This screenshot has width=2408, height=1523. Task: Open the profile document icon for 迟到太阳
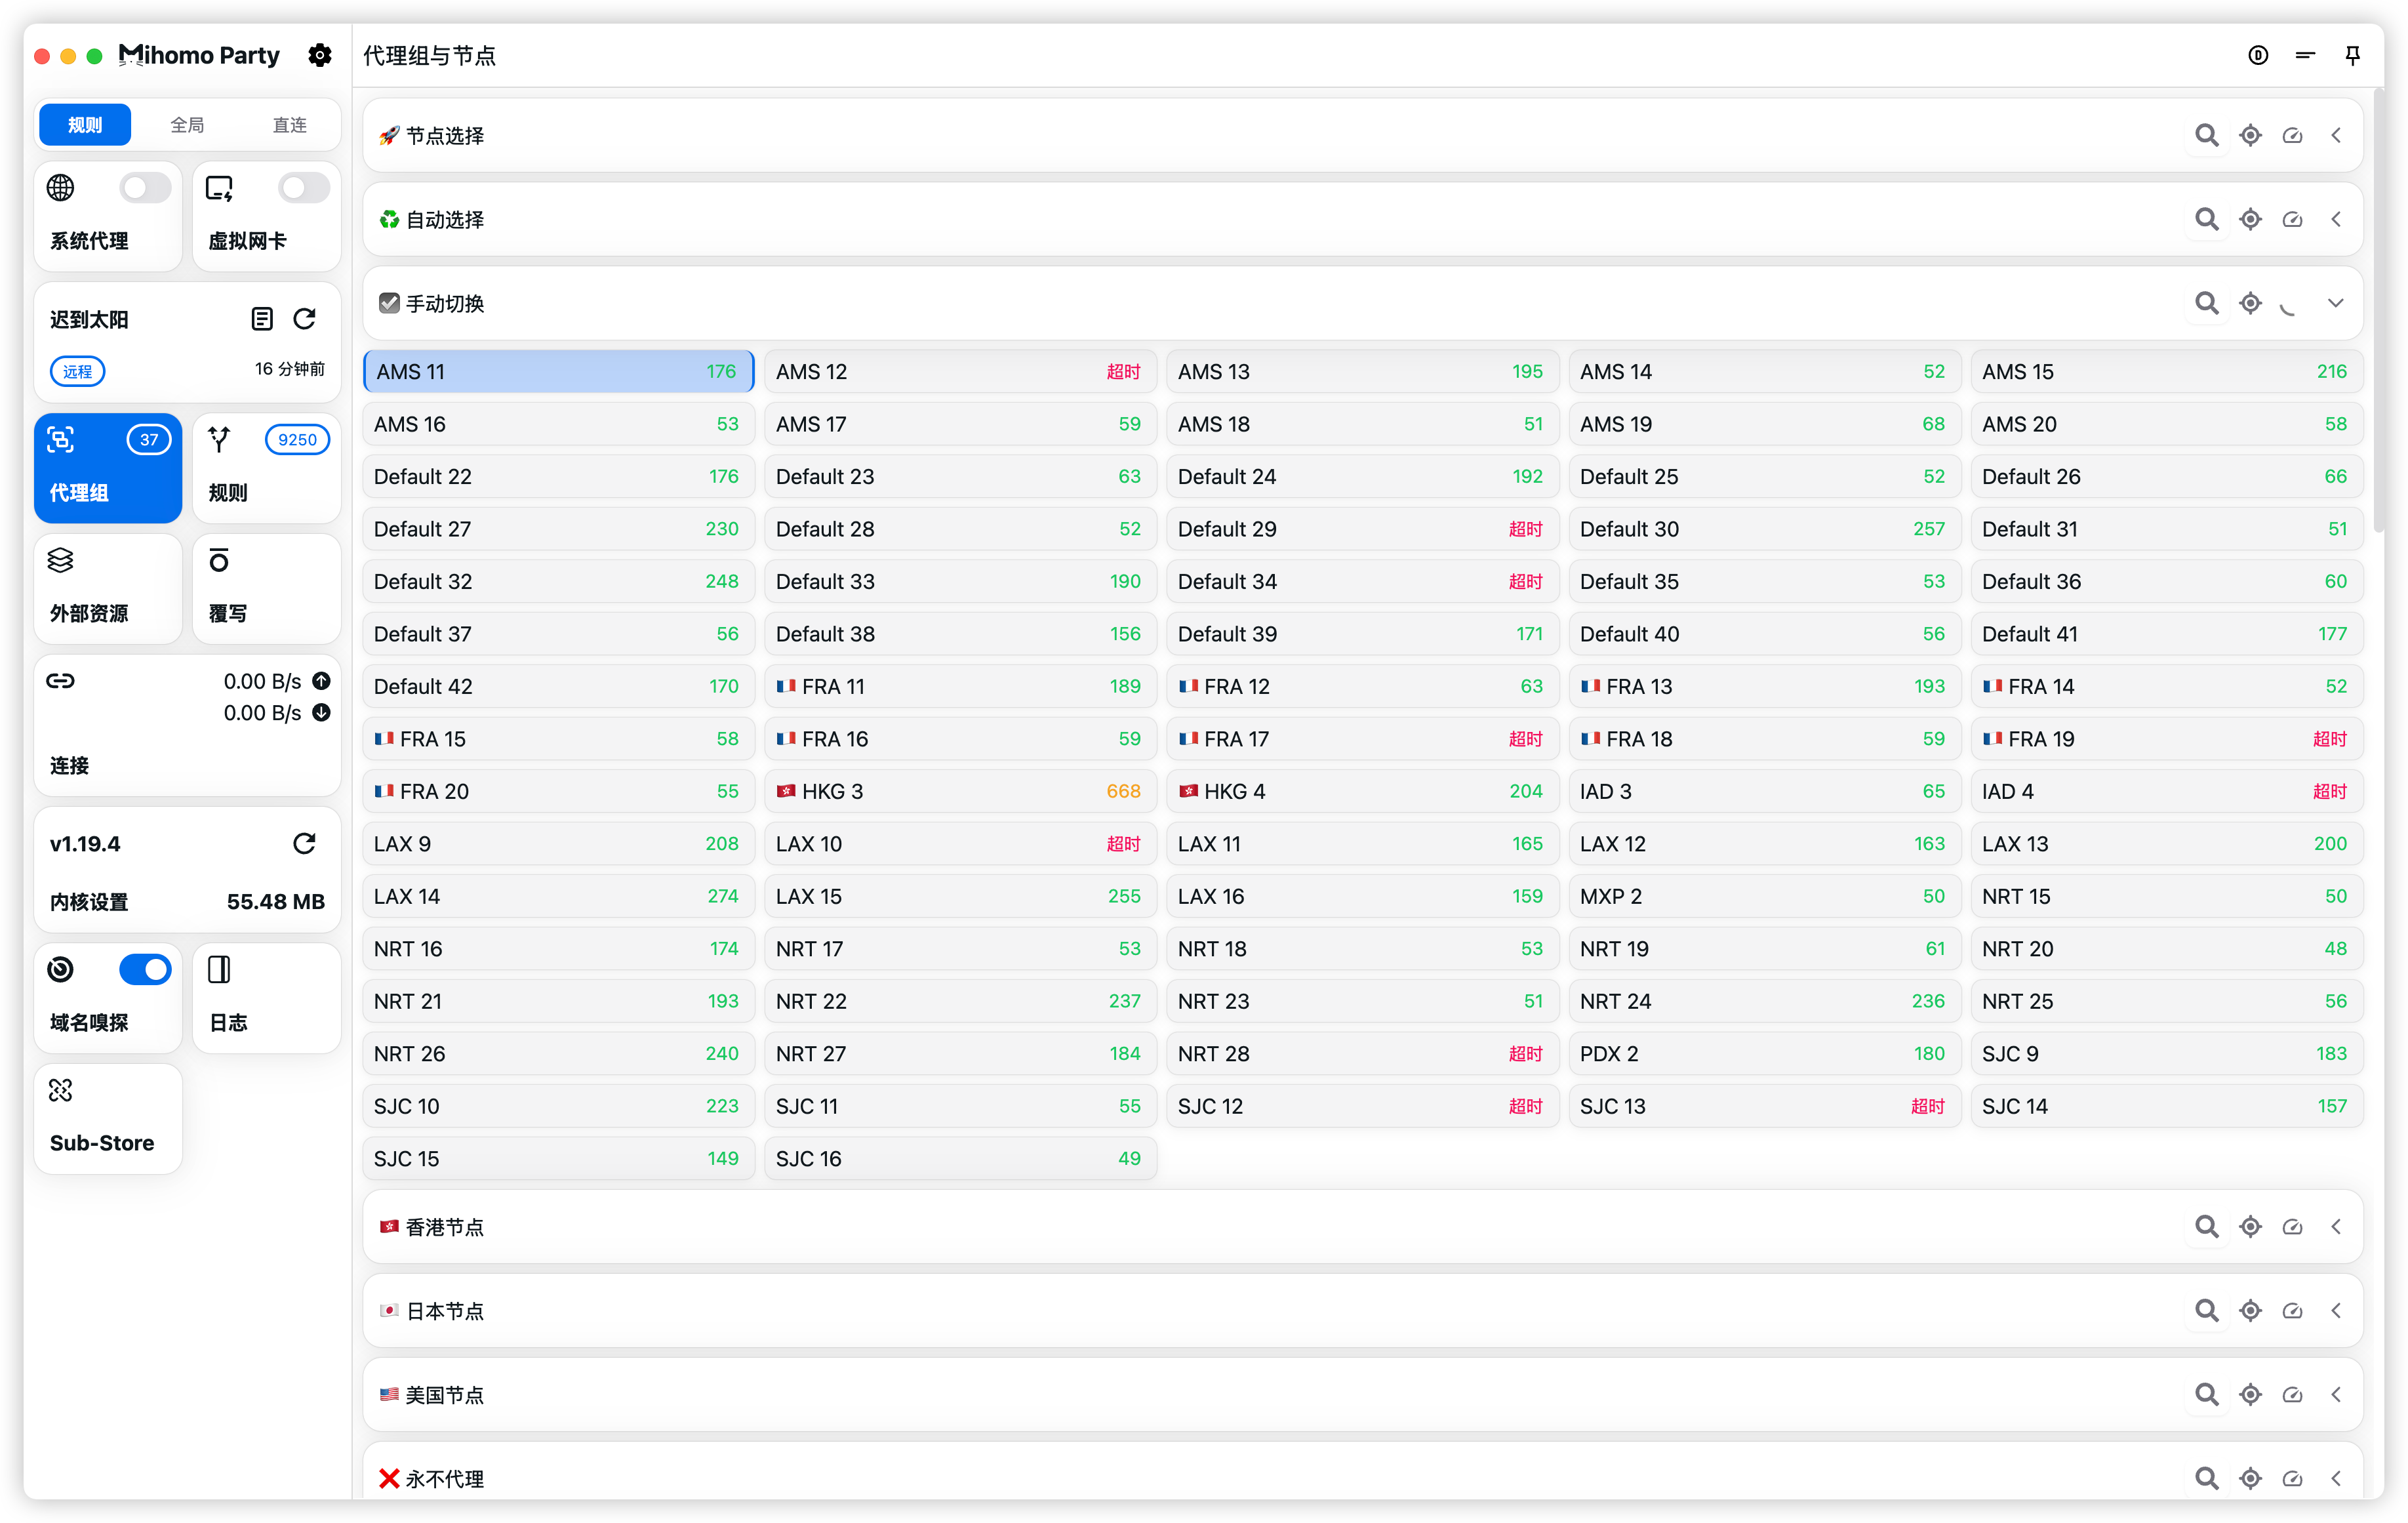coord(261,319)
